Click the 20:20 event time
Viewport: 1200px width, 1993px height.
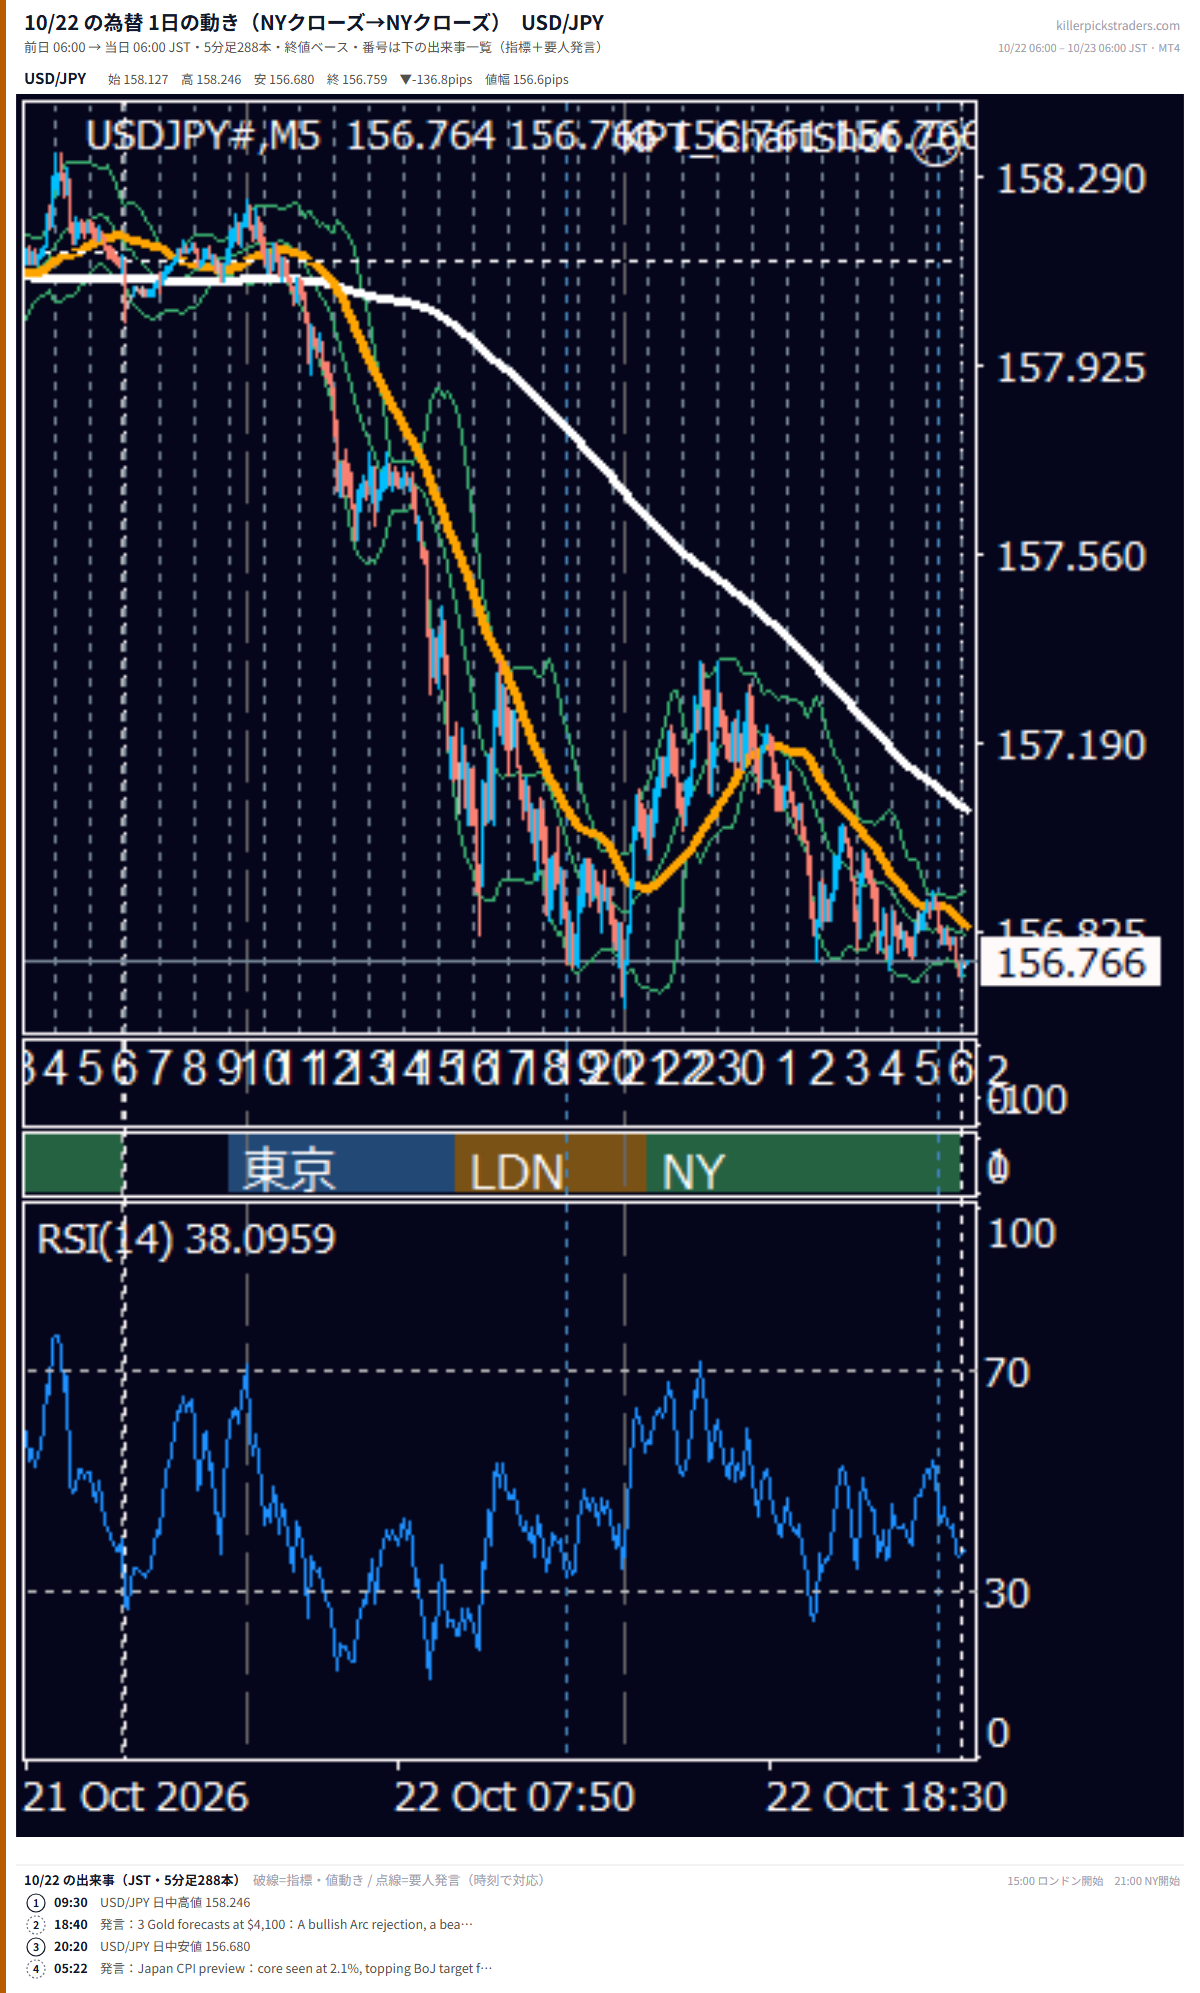(71, 1946)
